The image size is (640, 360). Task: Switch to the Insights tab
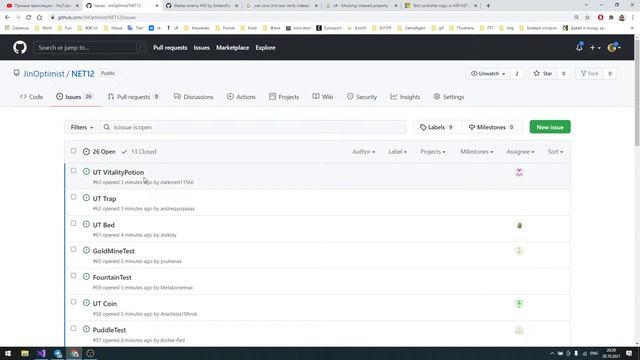(x=405, y=97)
